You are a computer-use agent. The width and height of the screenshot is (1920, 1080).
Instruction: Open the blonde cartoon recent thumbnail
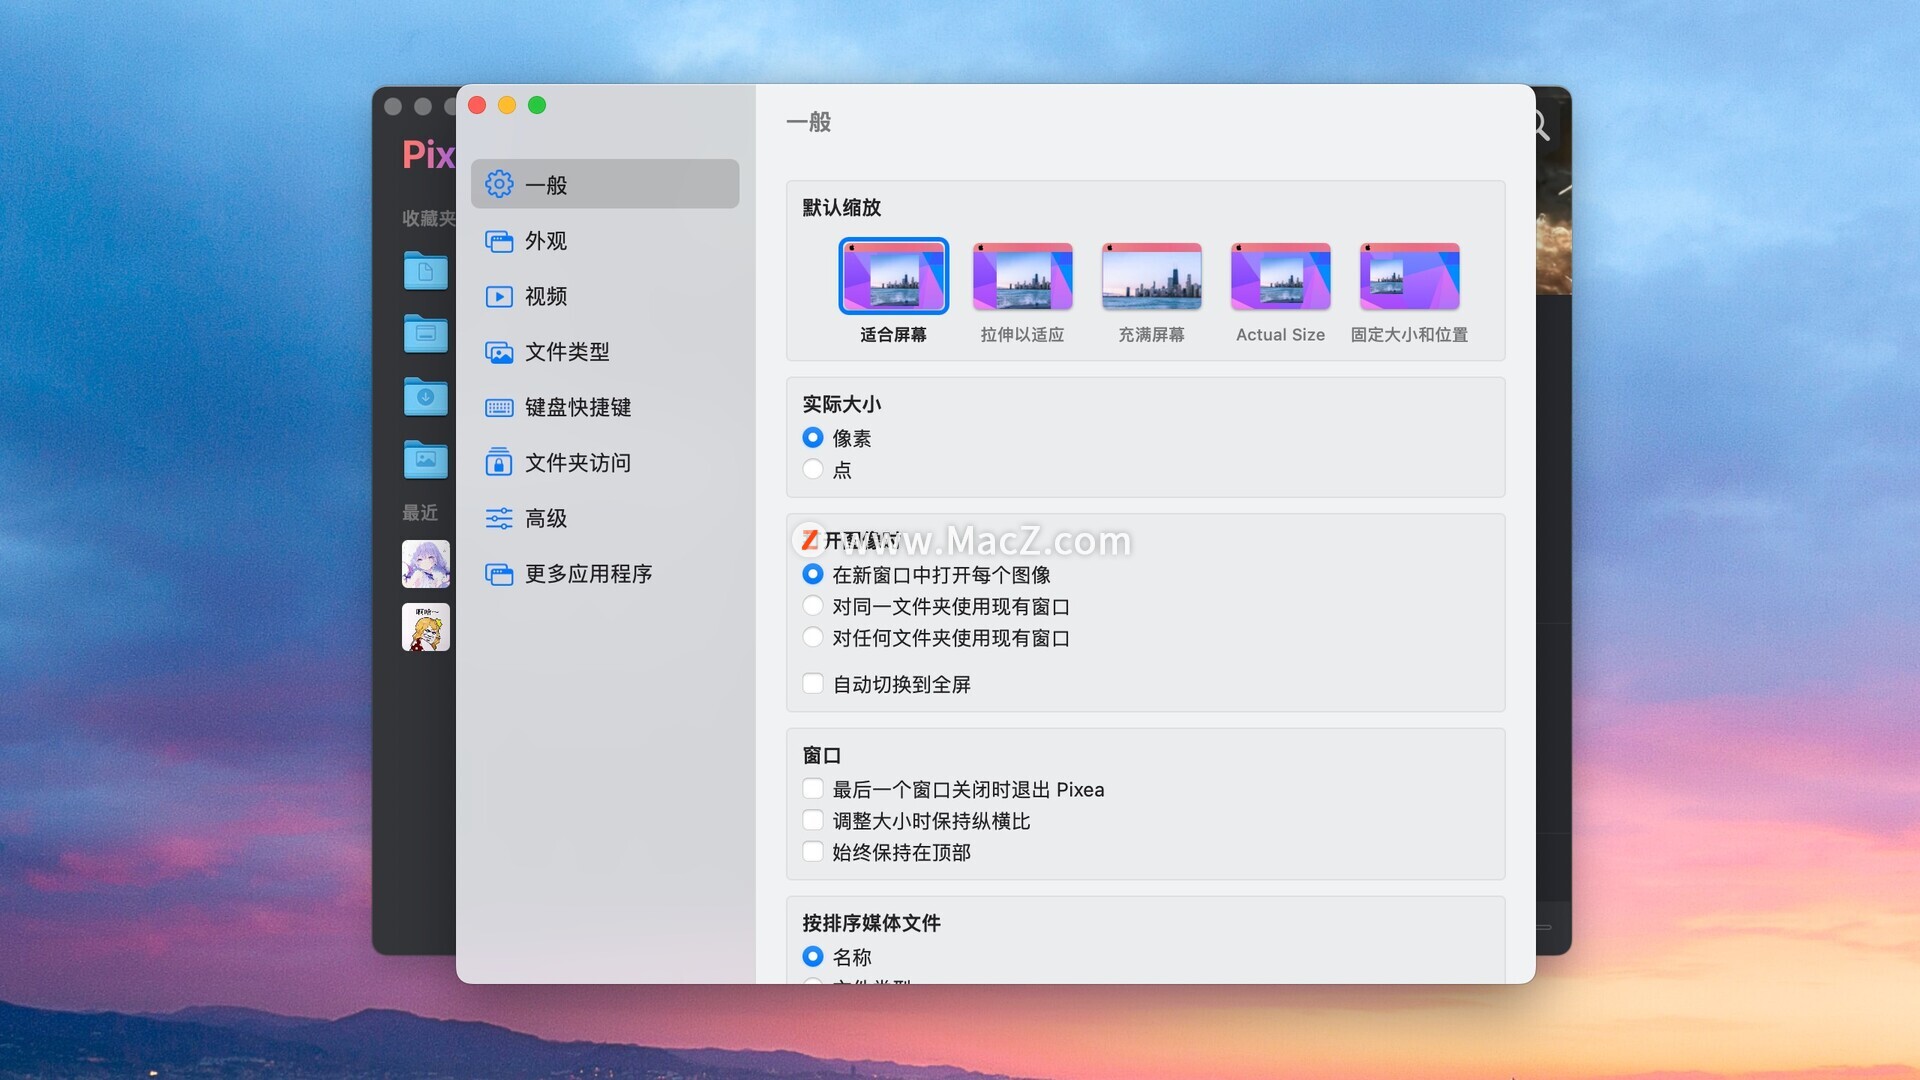[426, 627]
